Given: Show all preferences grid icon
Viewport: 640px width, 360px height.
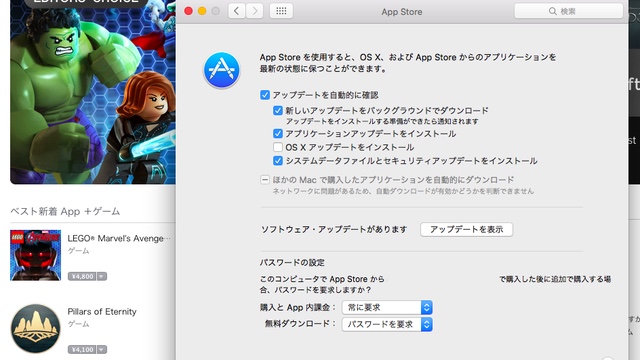Looking at the screenshot, I should point(281,11).
